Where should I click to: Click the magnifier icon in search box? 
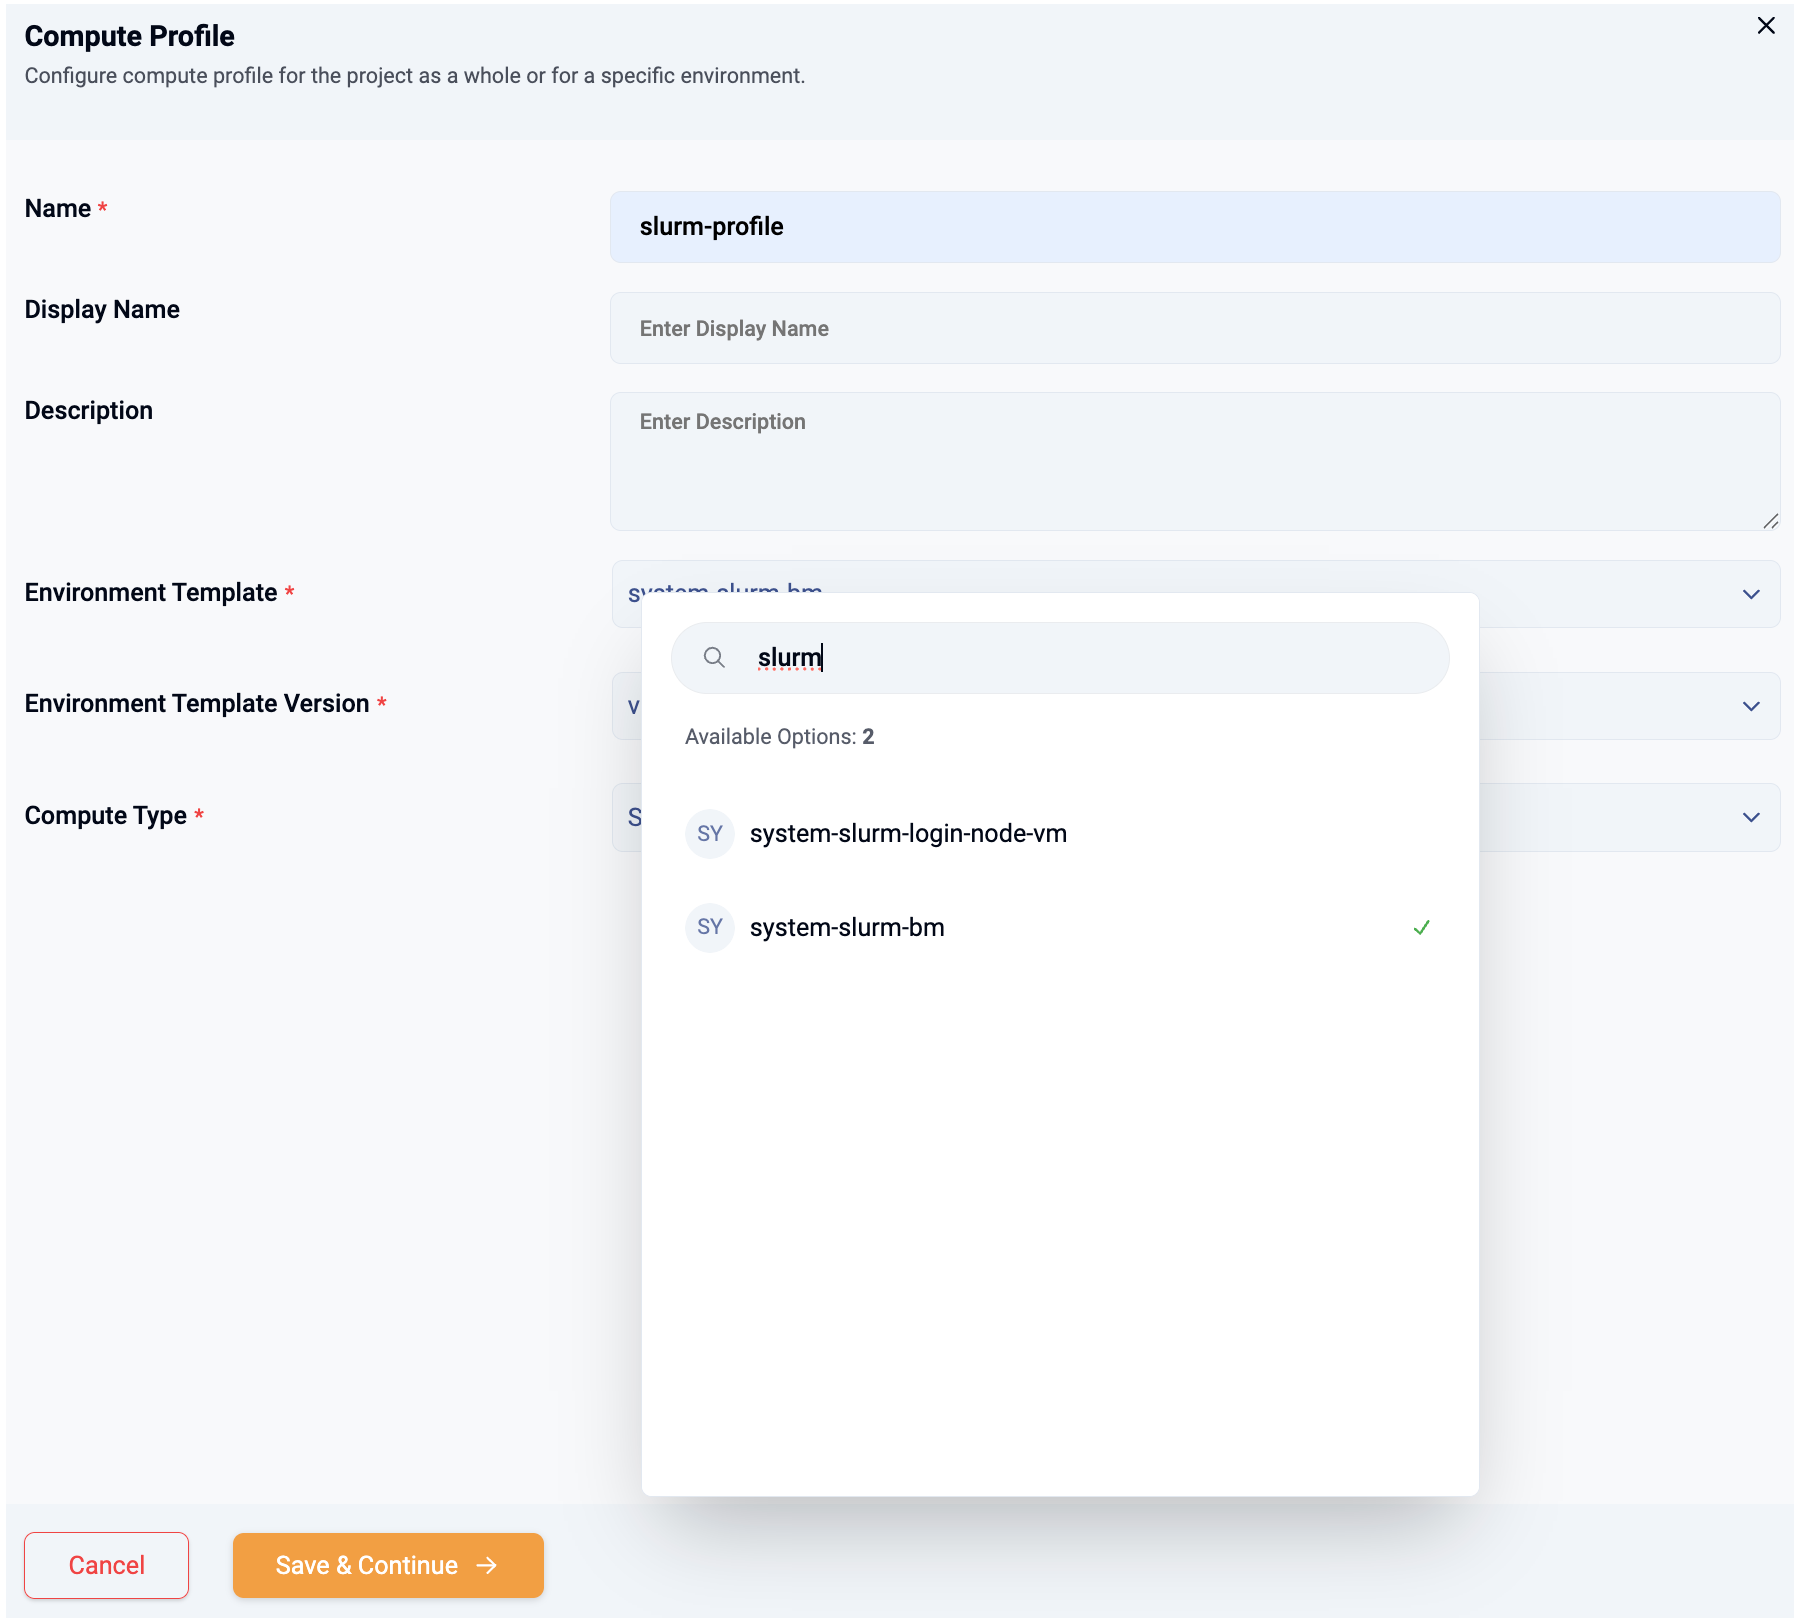point(714,657)
